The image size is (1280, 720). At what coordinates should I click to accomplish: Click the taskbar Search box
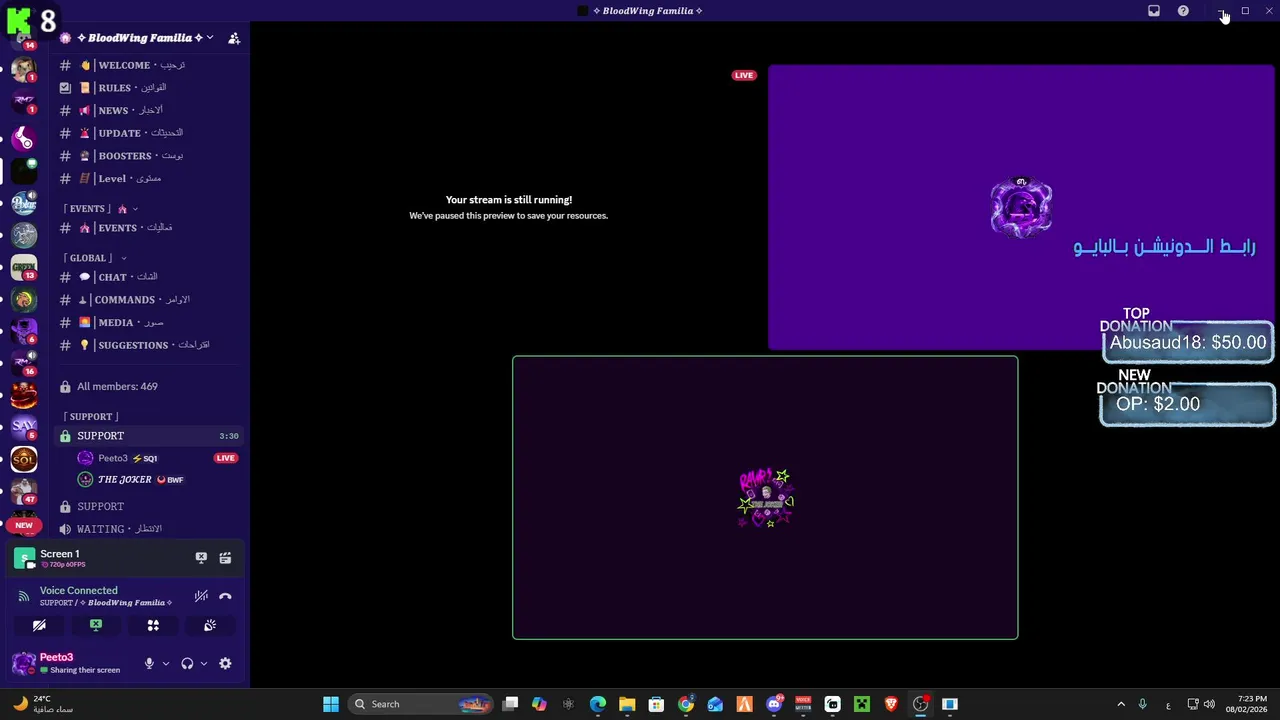pyautogui.click(x=421, y=704)
